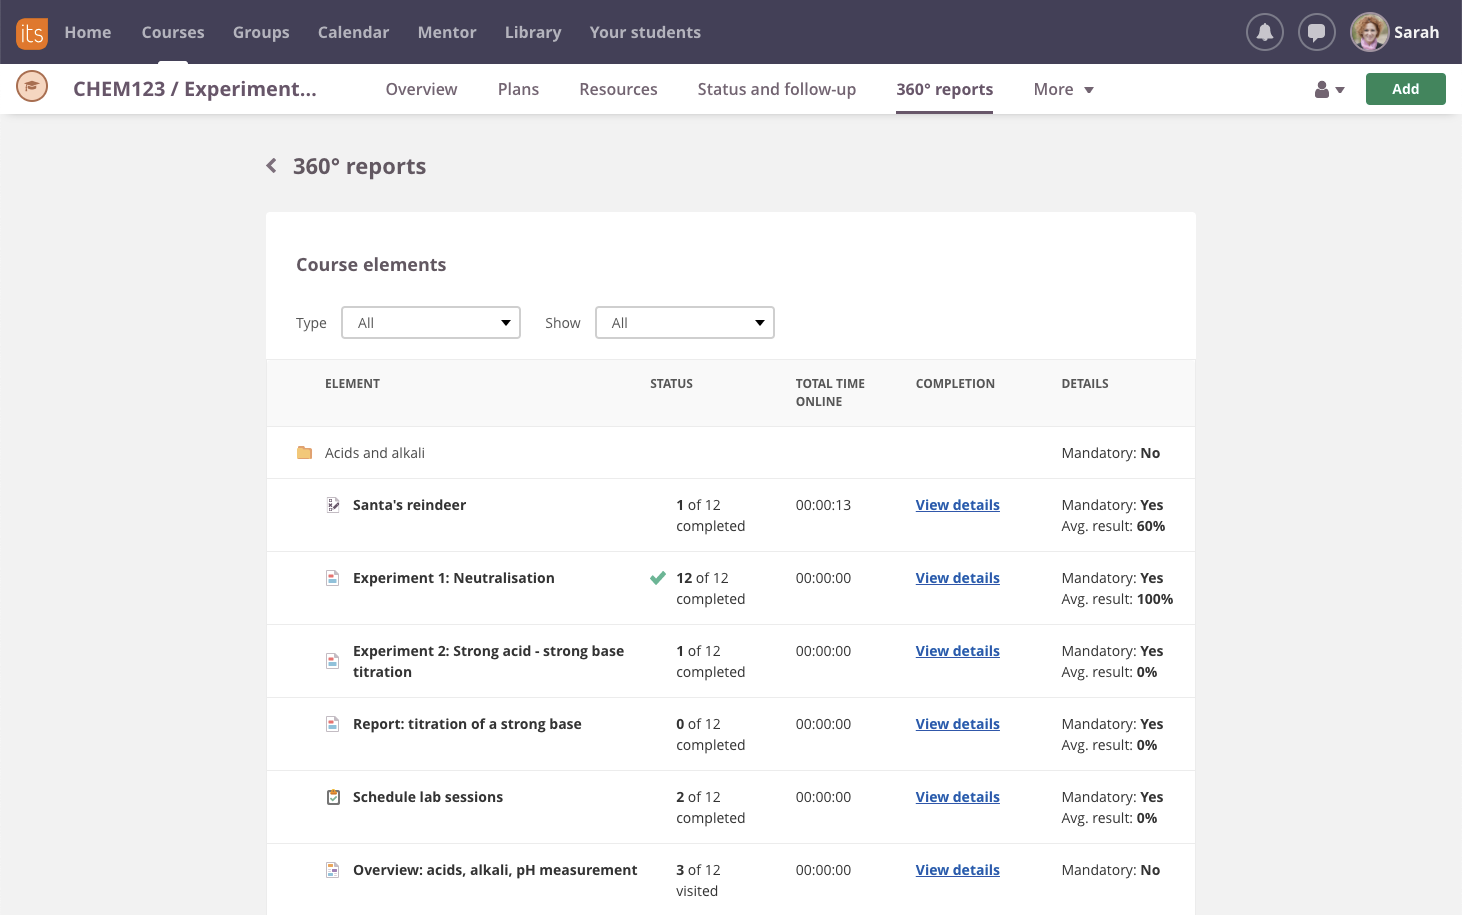Click Sarah's profile avatar
Image resolution: width=1462 pixels, height=915 pixels.
tap(1369, 32)
